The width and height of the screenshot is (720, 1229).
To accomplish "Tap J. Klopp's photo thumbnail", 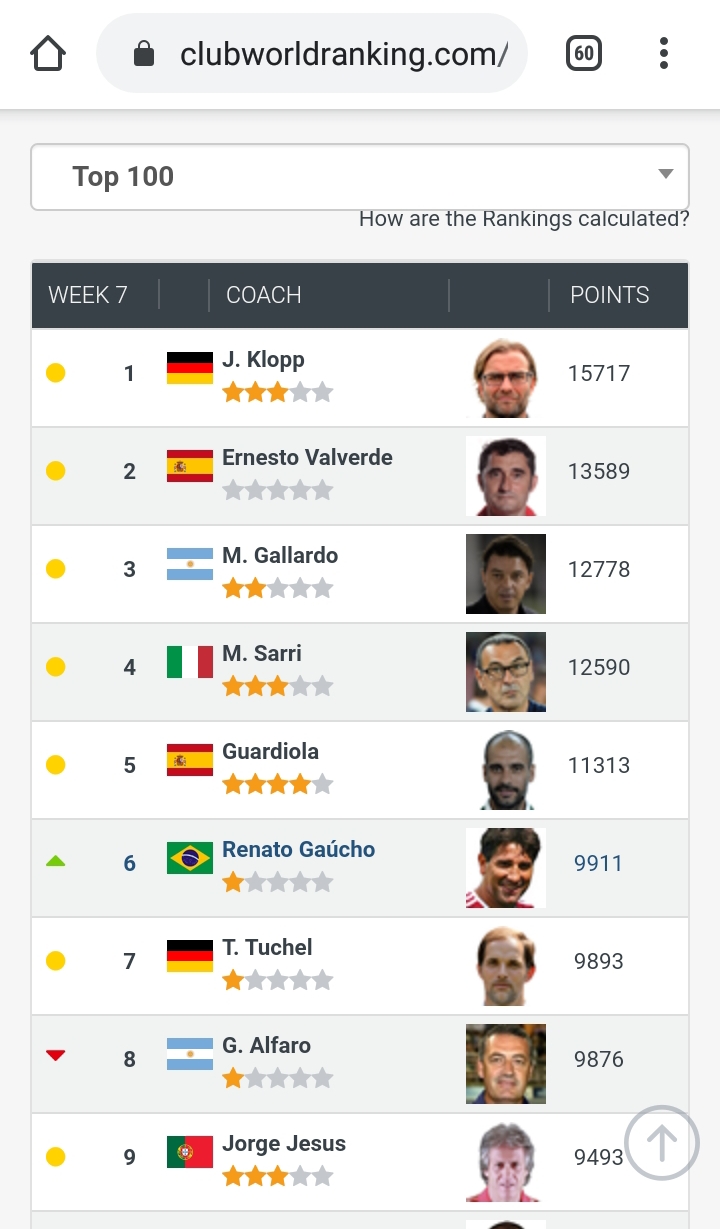I will pos(506,378).
